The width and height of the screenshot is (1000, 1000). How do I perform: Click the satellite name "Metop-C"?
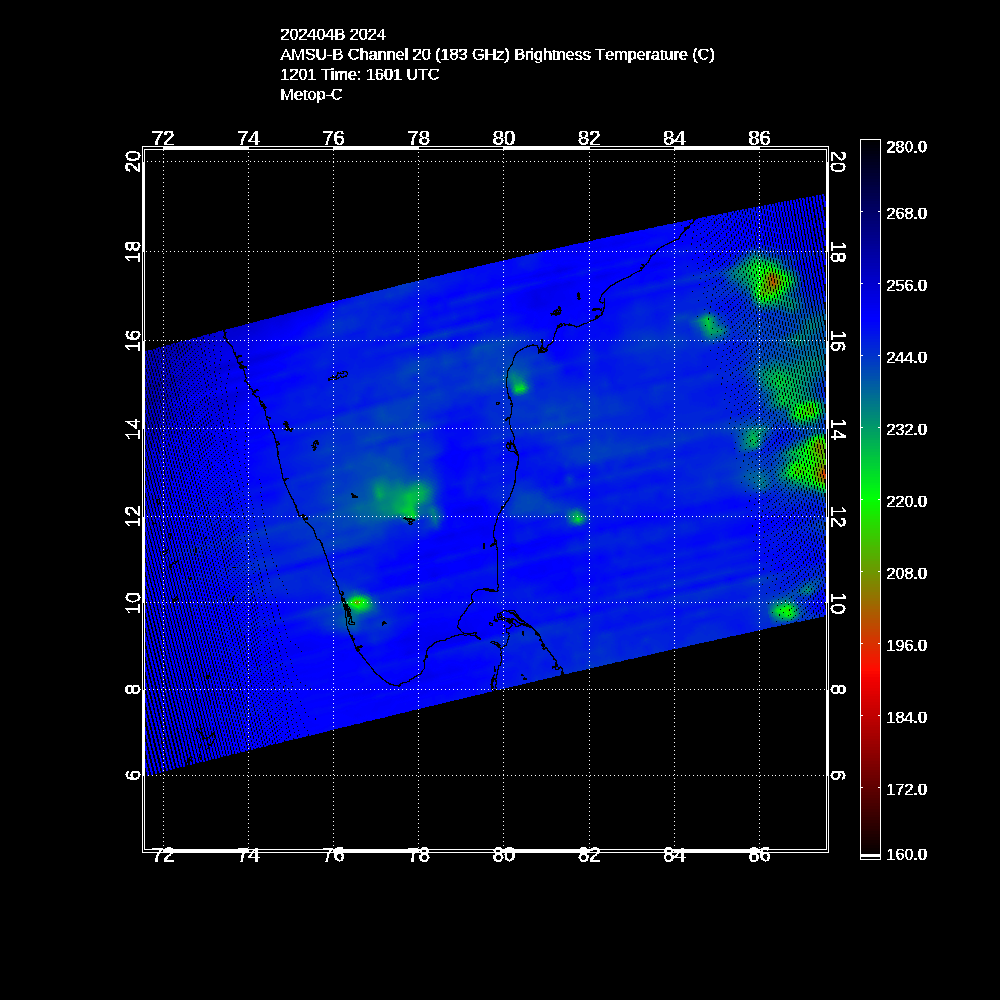[x=311, y=94]
